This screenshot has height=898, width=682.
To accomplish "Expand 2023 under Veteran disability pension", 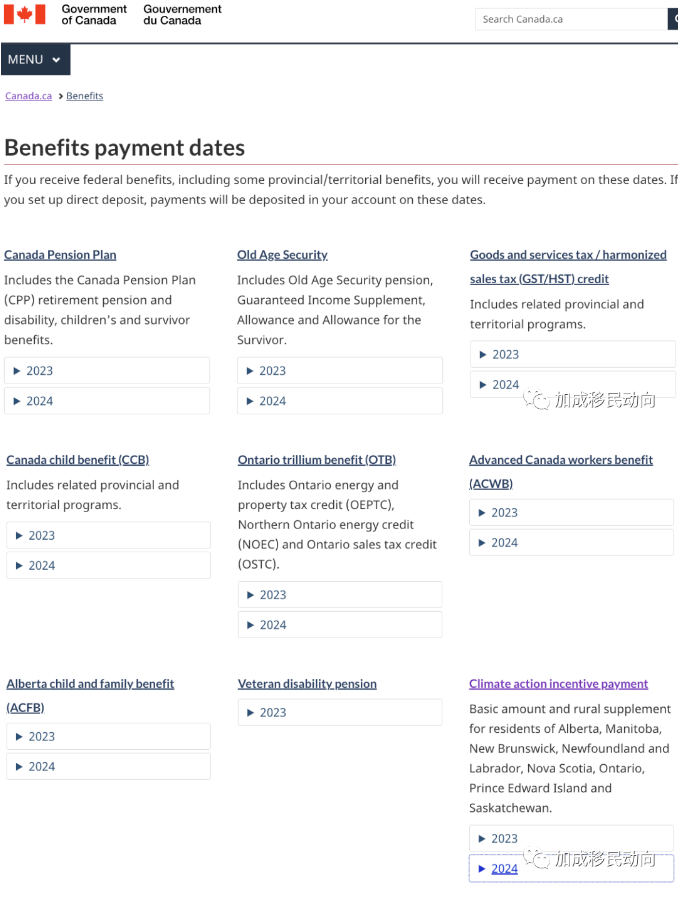I will coord(340,712).
